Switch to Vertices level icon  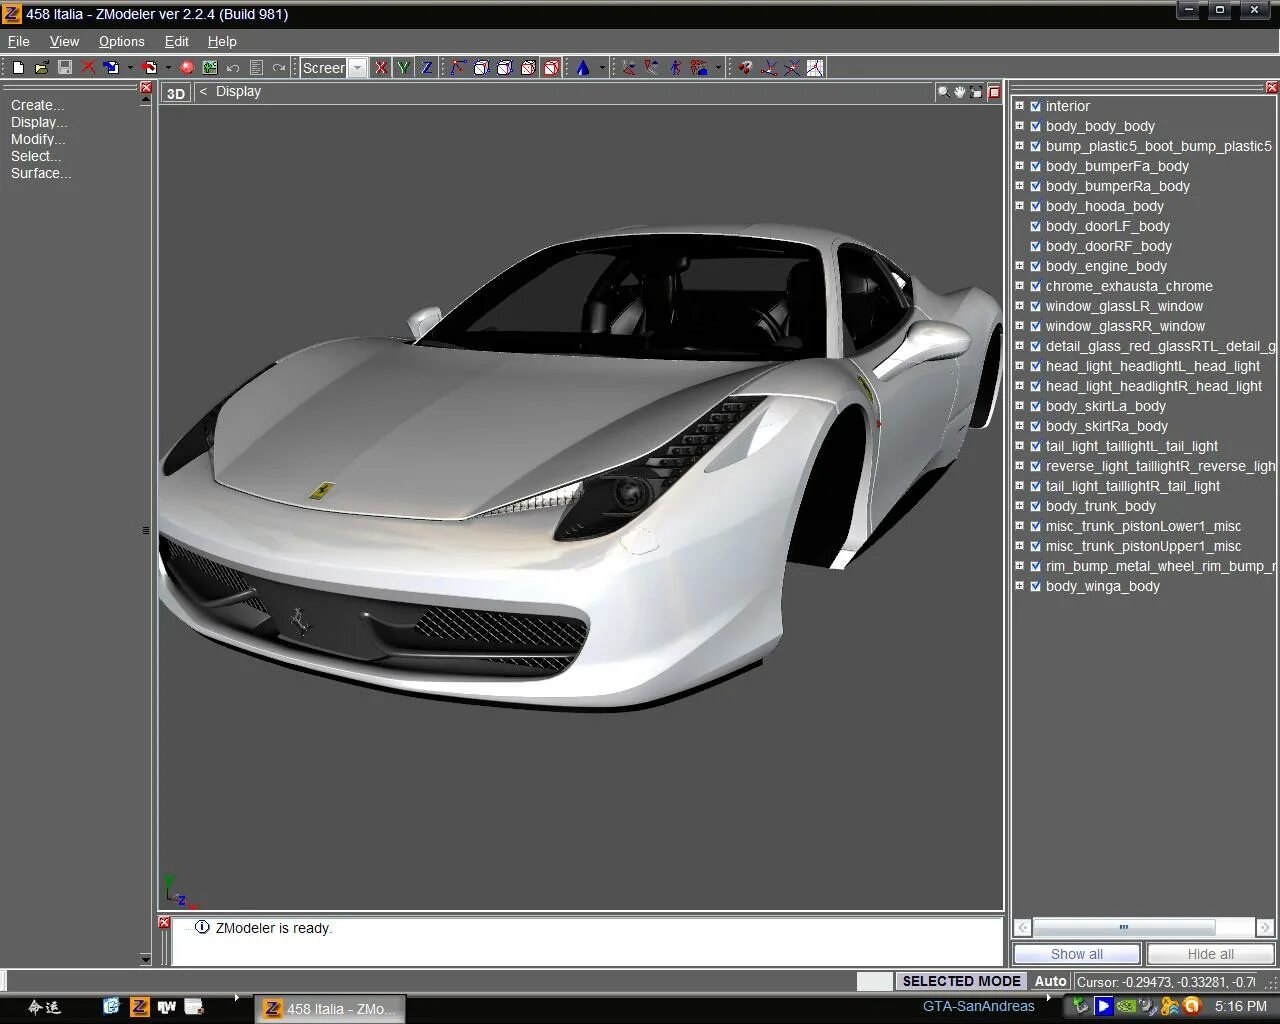click(458, 68)
